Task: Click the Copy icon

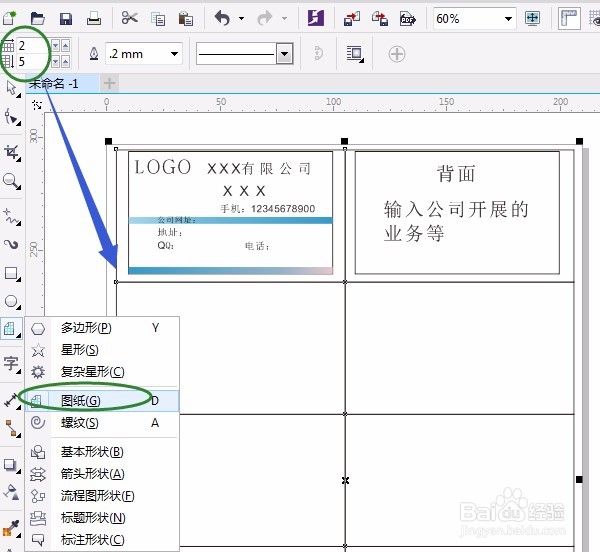Action: pyautogui.click(x=158, y=19)
